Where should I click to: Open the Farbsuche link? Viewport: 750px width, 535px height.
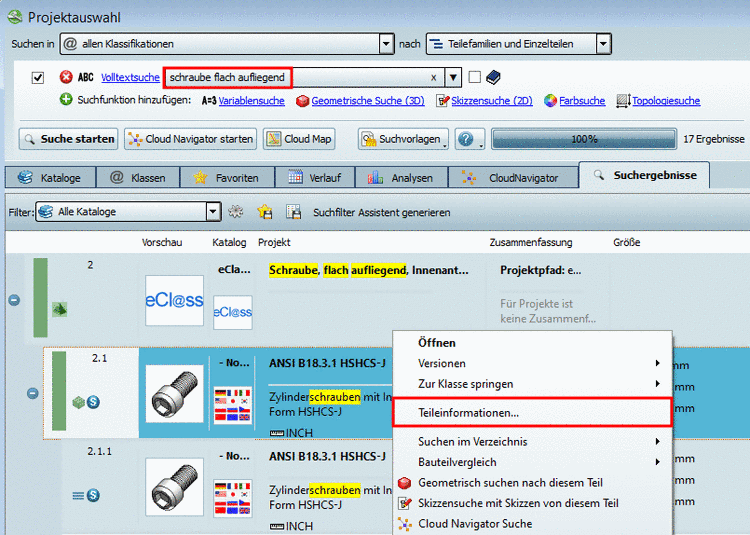coord(582,101)
